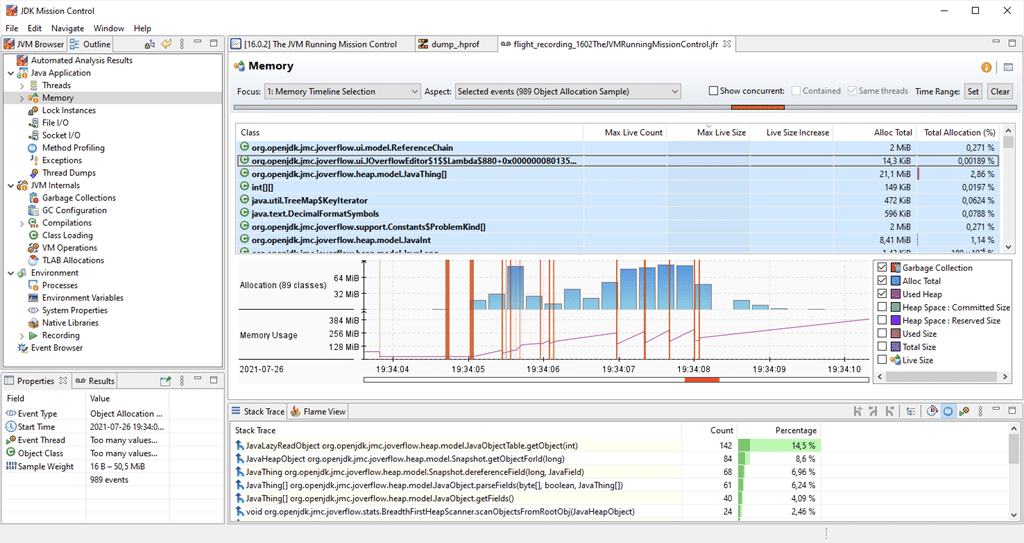
Task: Click the table settings icon beside help
Action: click(1008, 67)
